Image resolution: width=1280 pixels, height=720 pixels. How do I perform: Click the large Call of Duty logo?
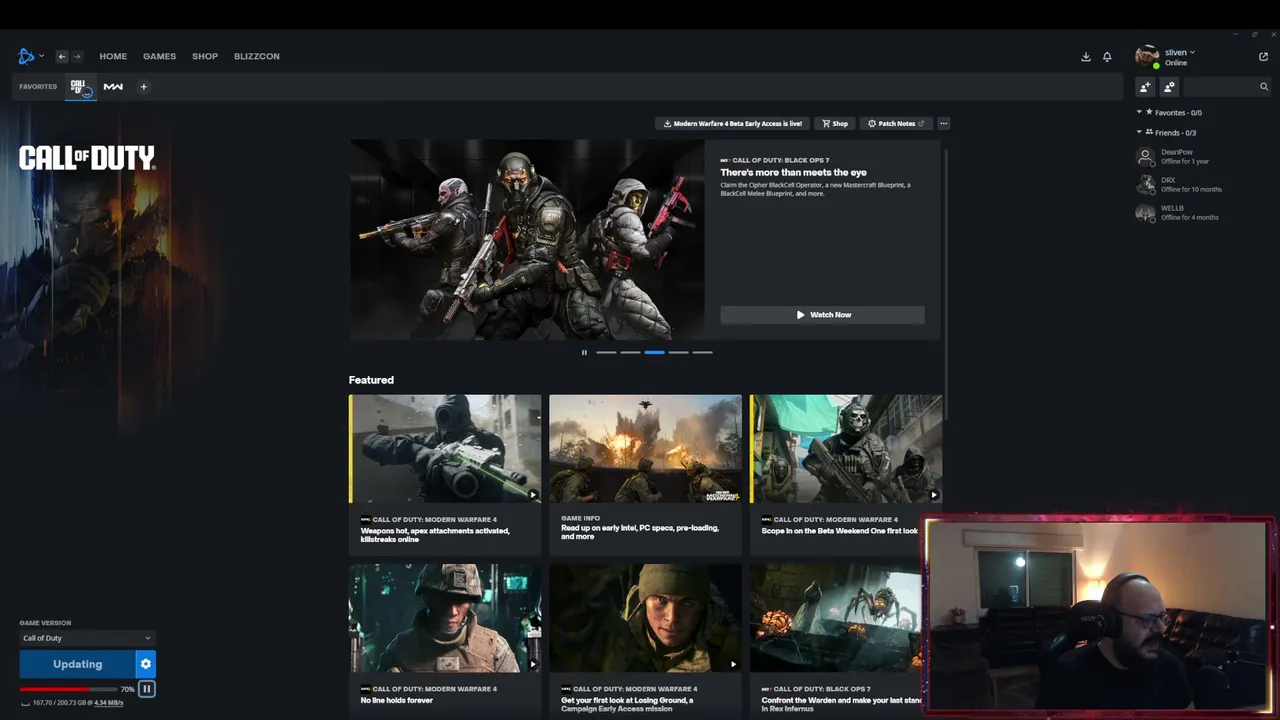pos(87,158)
